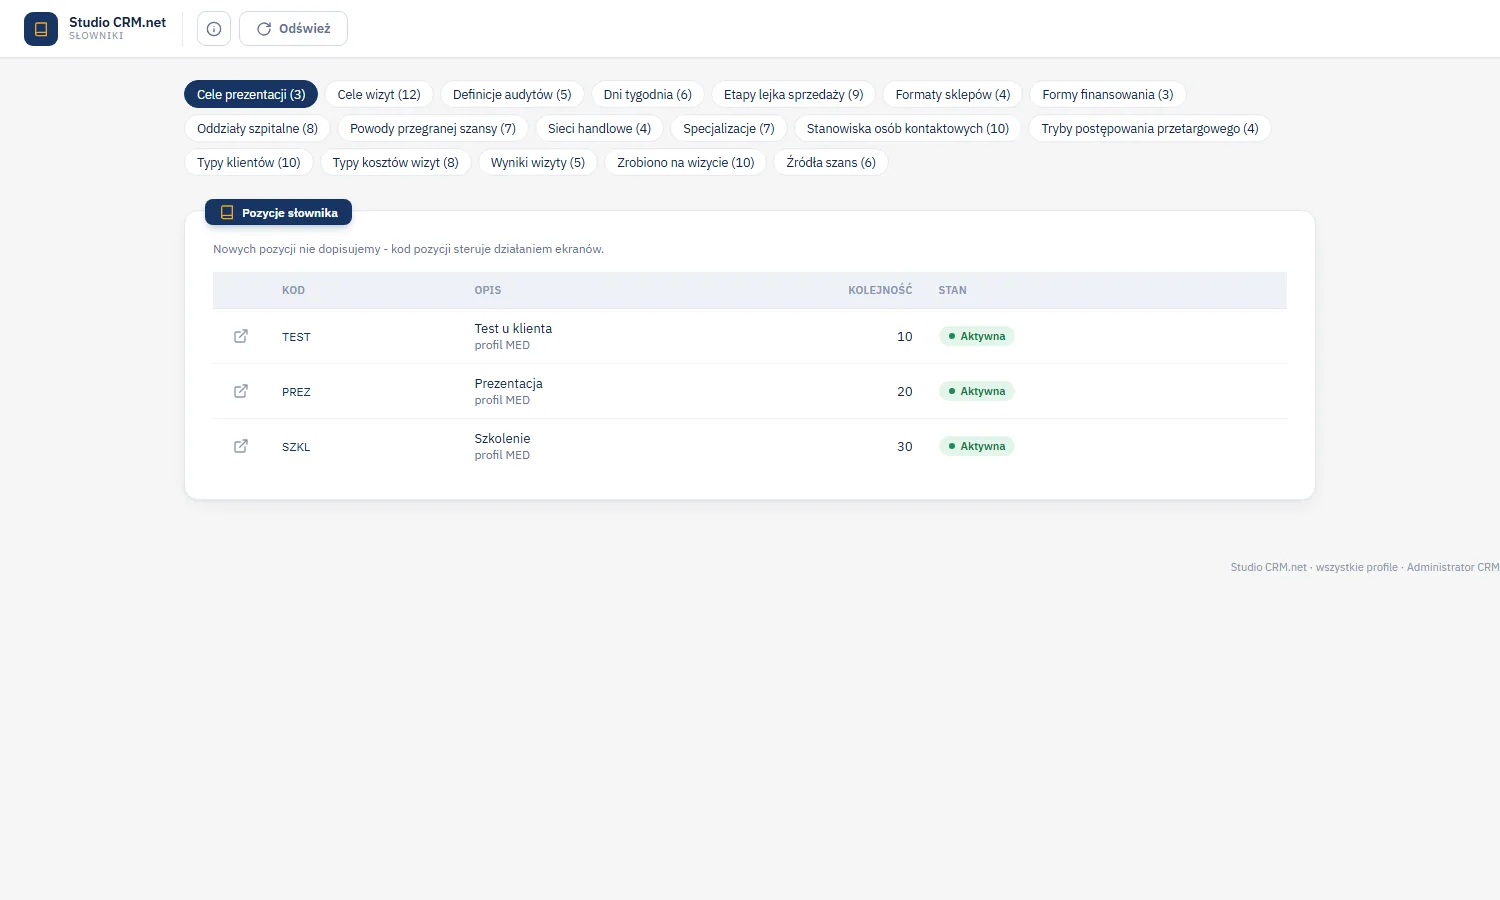Click the Studio CRM.net book logo icon
Image resolution: width=1500 pixels, height=900 pixels.
pos(41,29)
